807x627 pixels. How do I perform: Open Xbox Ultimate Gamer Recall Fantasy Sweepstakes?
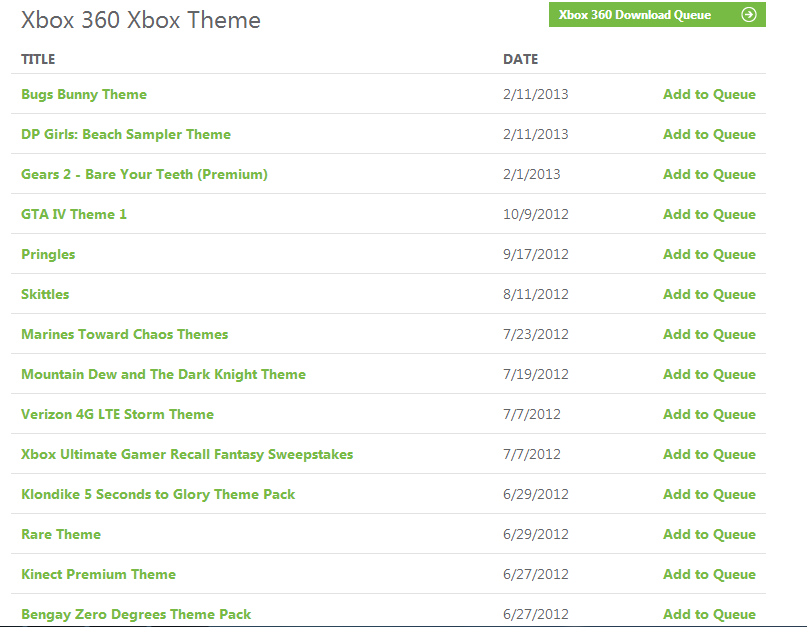(187, 455)
